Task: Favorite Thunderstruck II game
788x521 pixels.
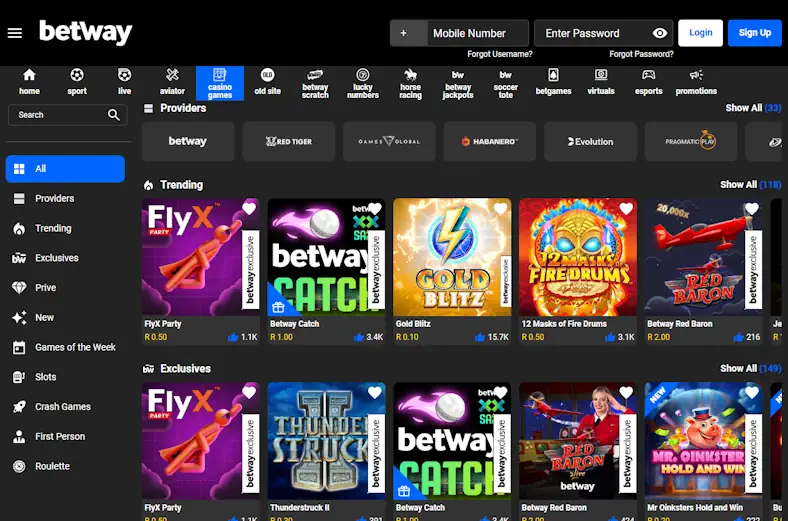Action: (x=375, y=392)
